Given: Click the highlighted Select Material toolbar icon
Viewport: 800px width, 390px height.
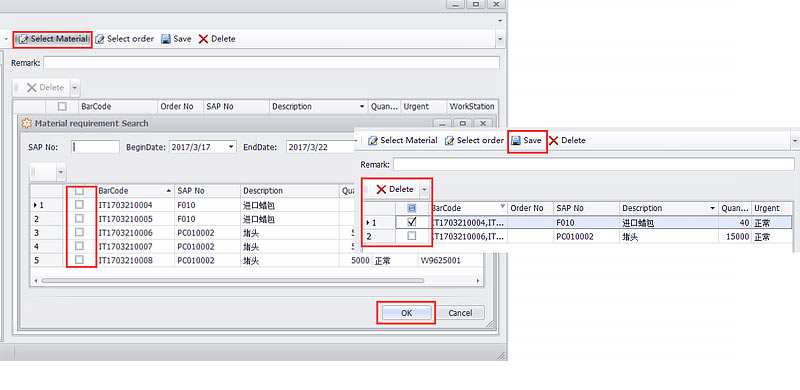Looking at the screenshot, I should point(23,39).
